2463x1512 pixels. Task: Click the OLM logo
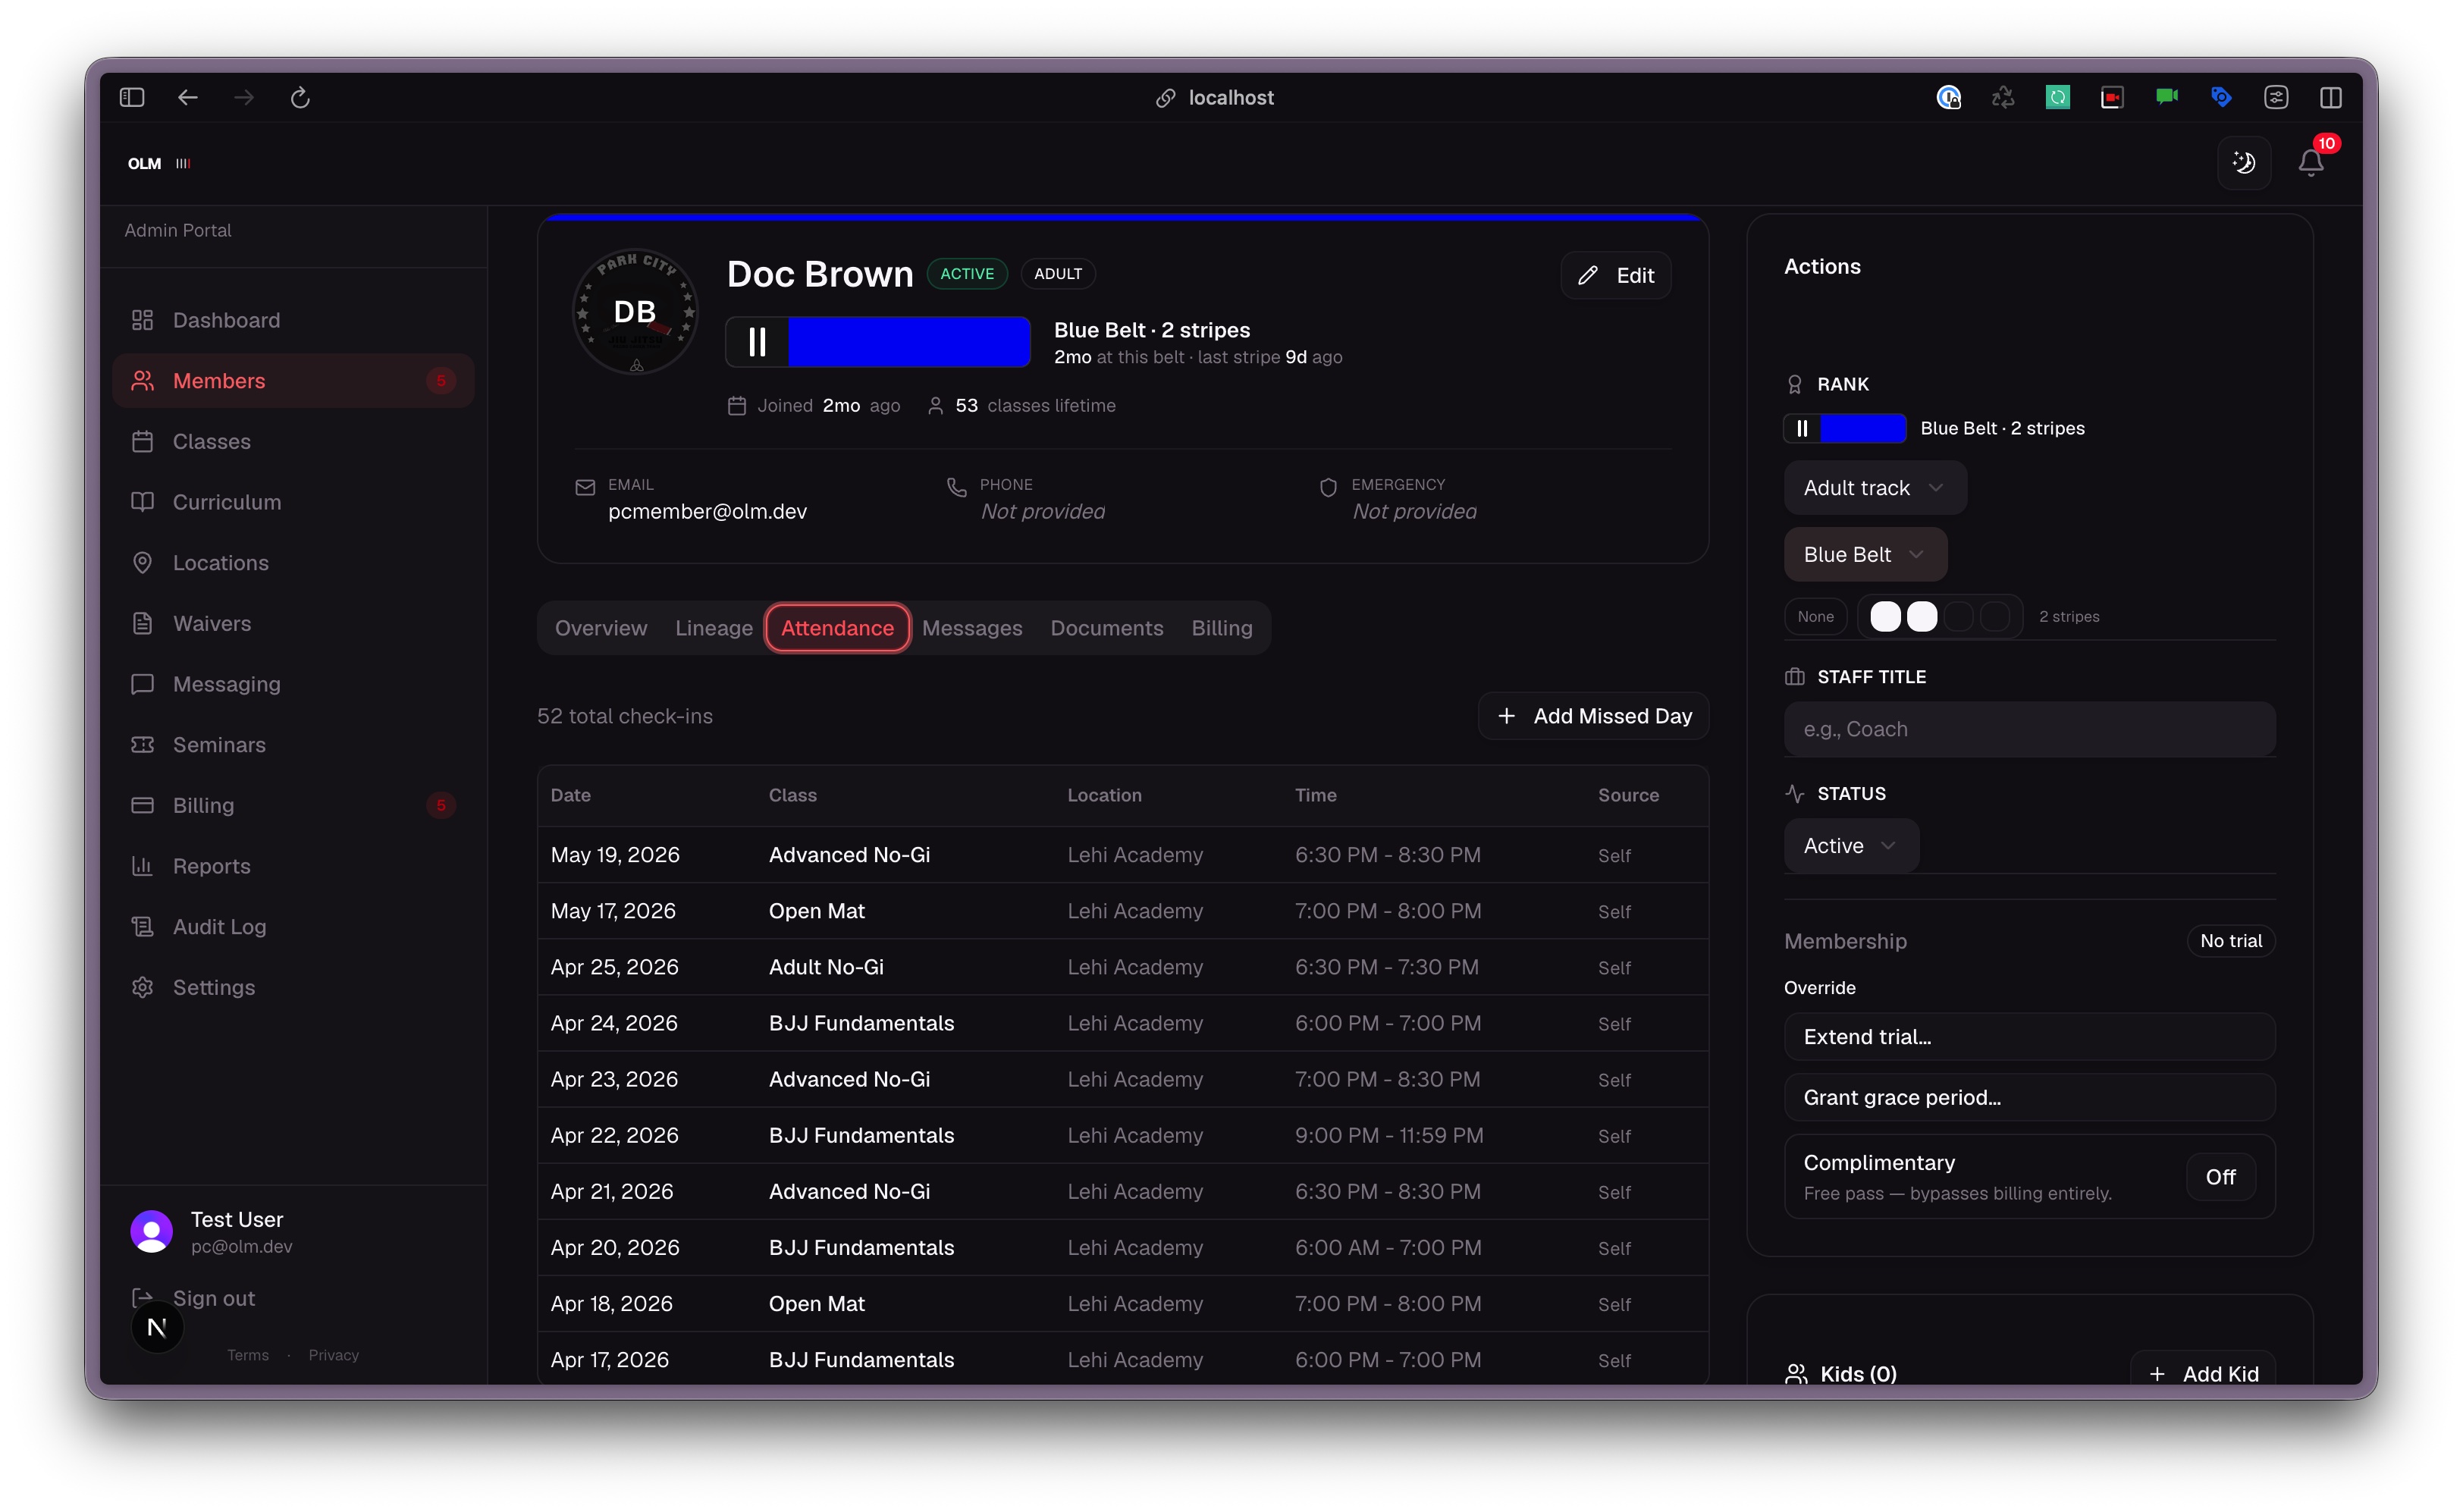coord(144,163)
